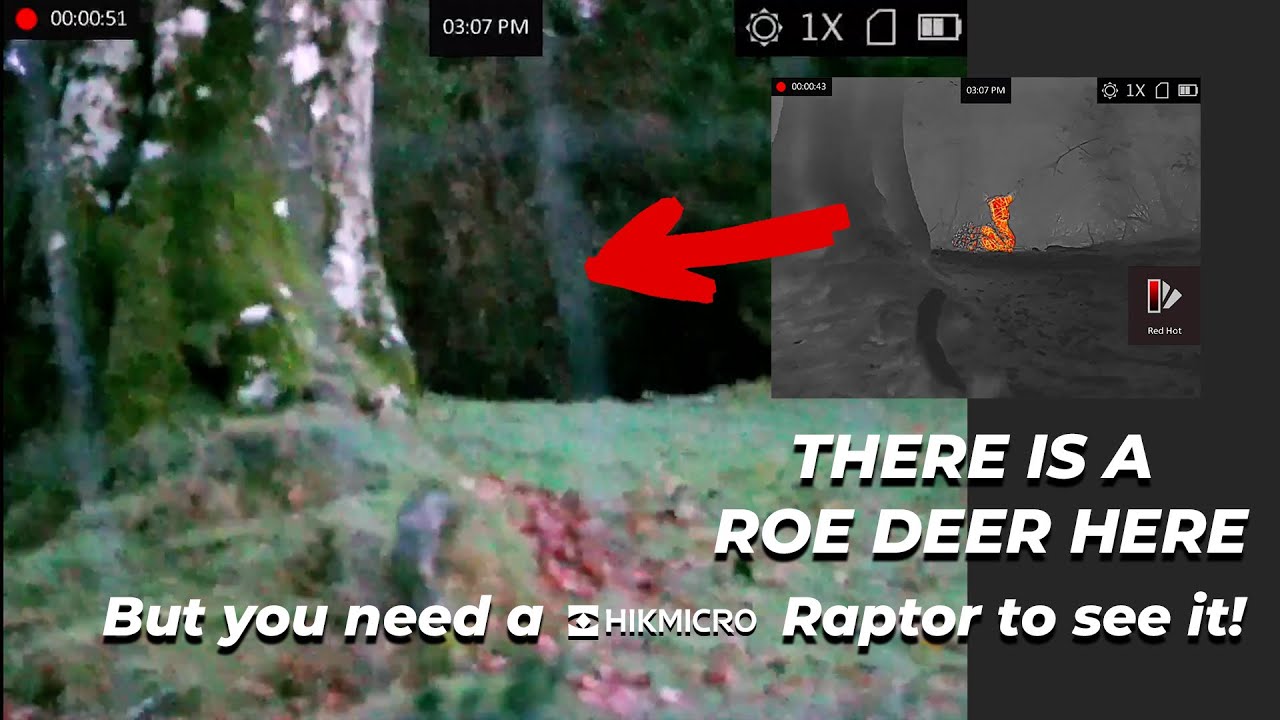Click the 00:00:43 timer in thermal inset

point(808,88)
